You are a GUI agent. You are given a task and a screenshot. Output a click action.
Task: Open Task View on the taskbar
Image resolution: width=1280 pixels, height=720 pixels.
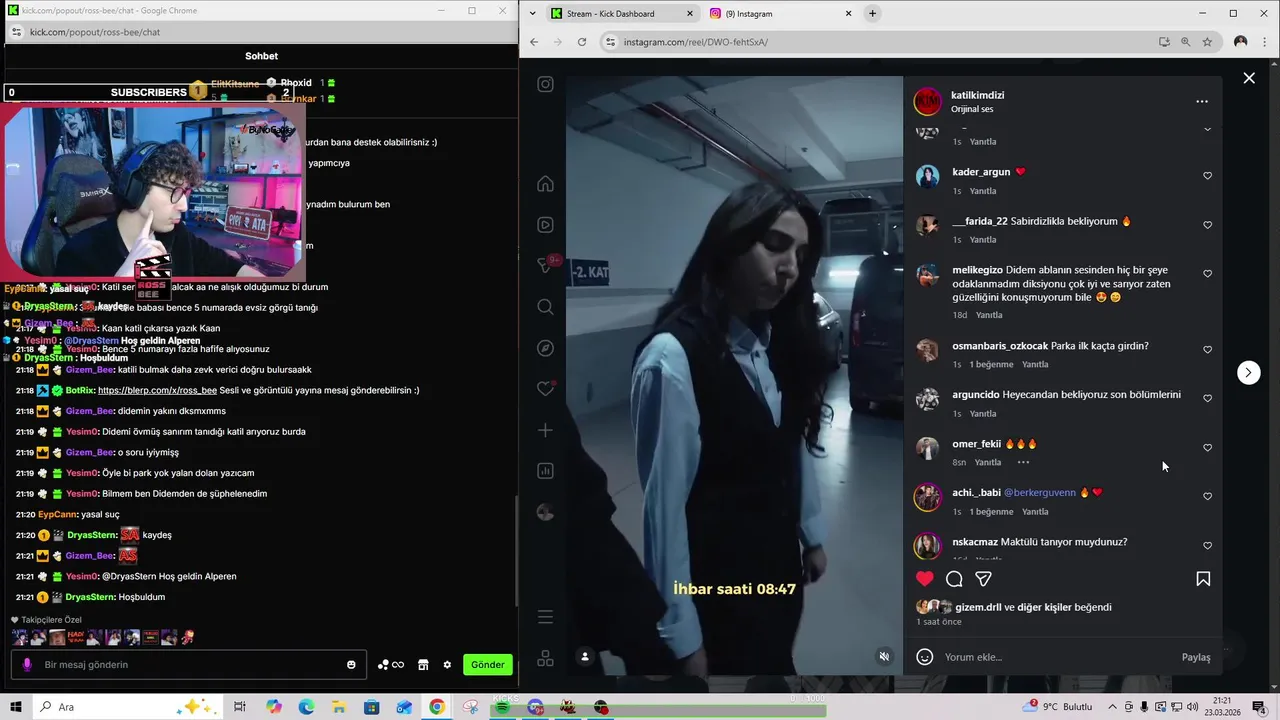coord(240,707)
